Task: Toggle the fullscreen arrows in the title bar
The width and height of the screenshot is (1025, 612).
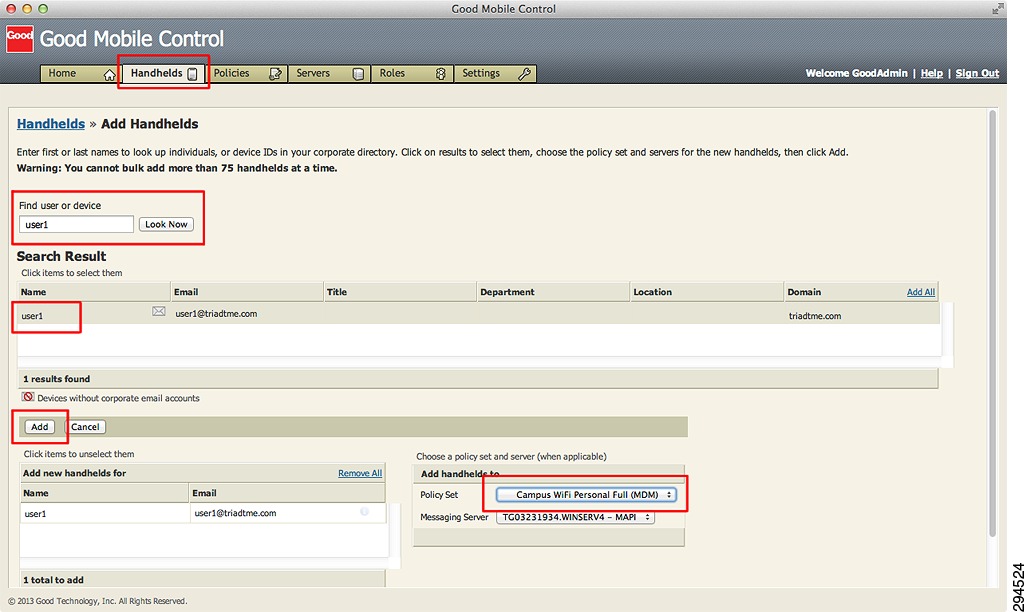Action: 998,8
